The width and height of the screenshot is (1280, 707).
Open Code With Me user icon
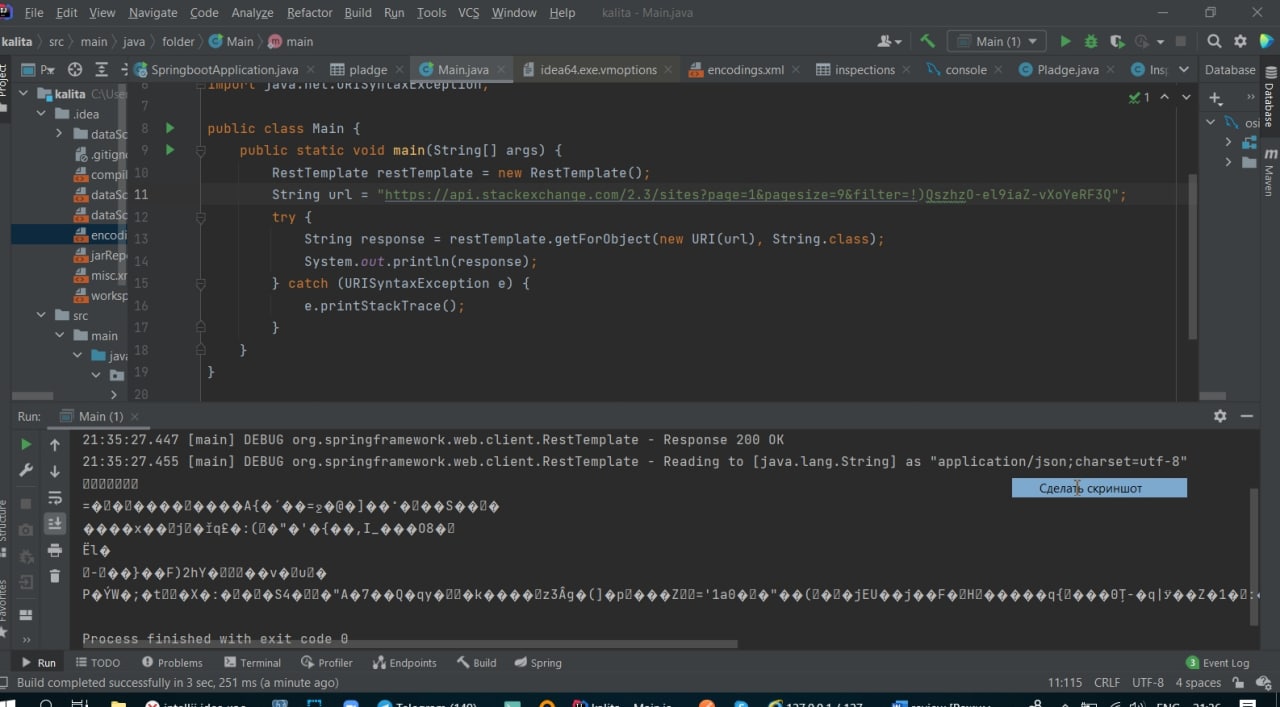point(888,41)
